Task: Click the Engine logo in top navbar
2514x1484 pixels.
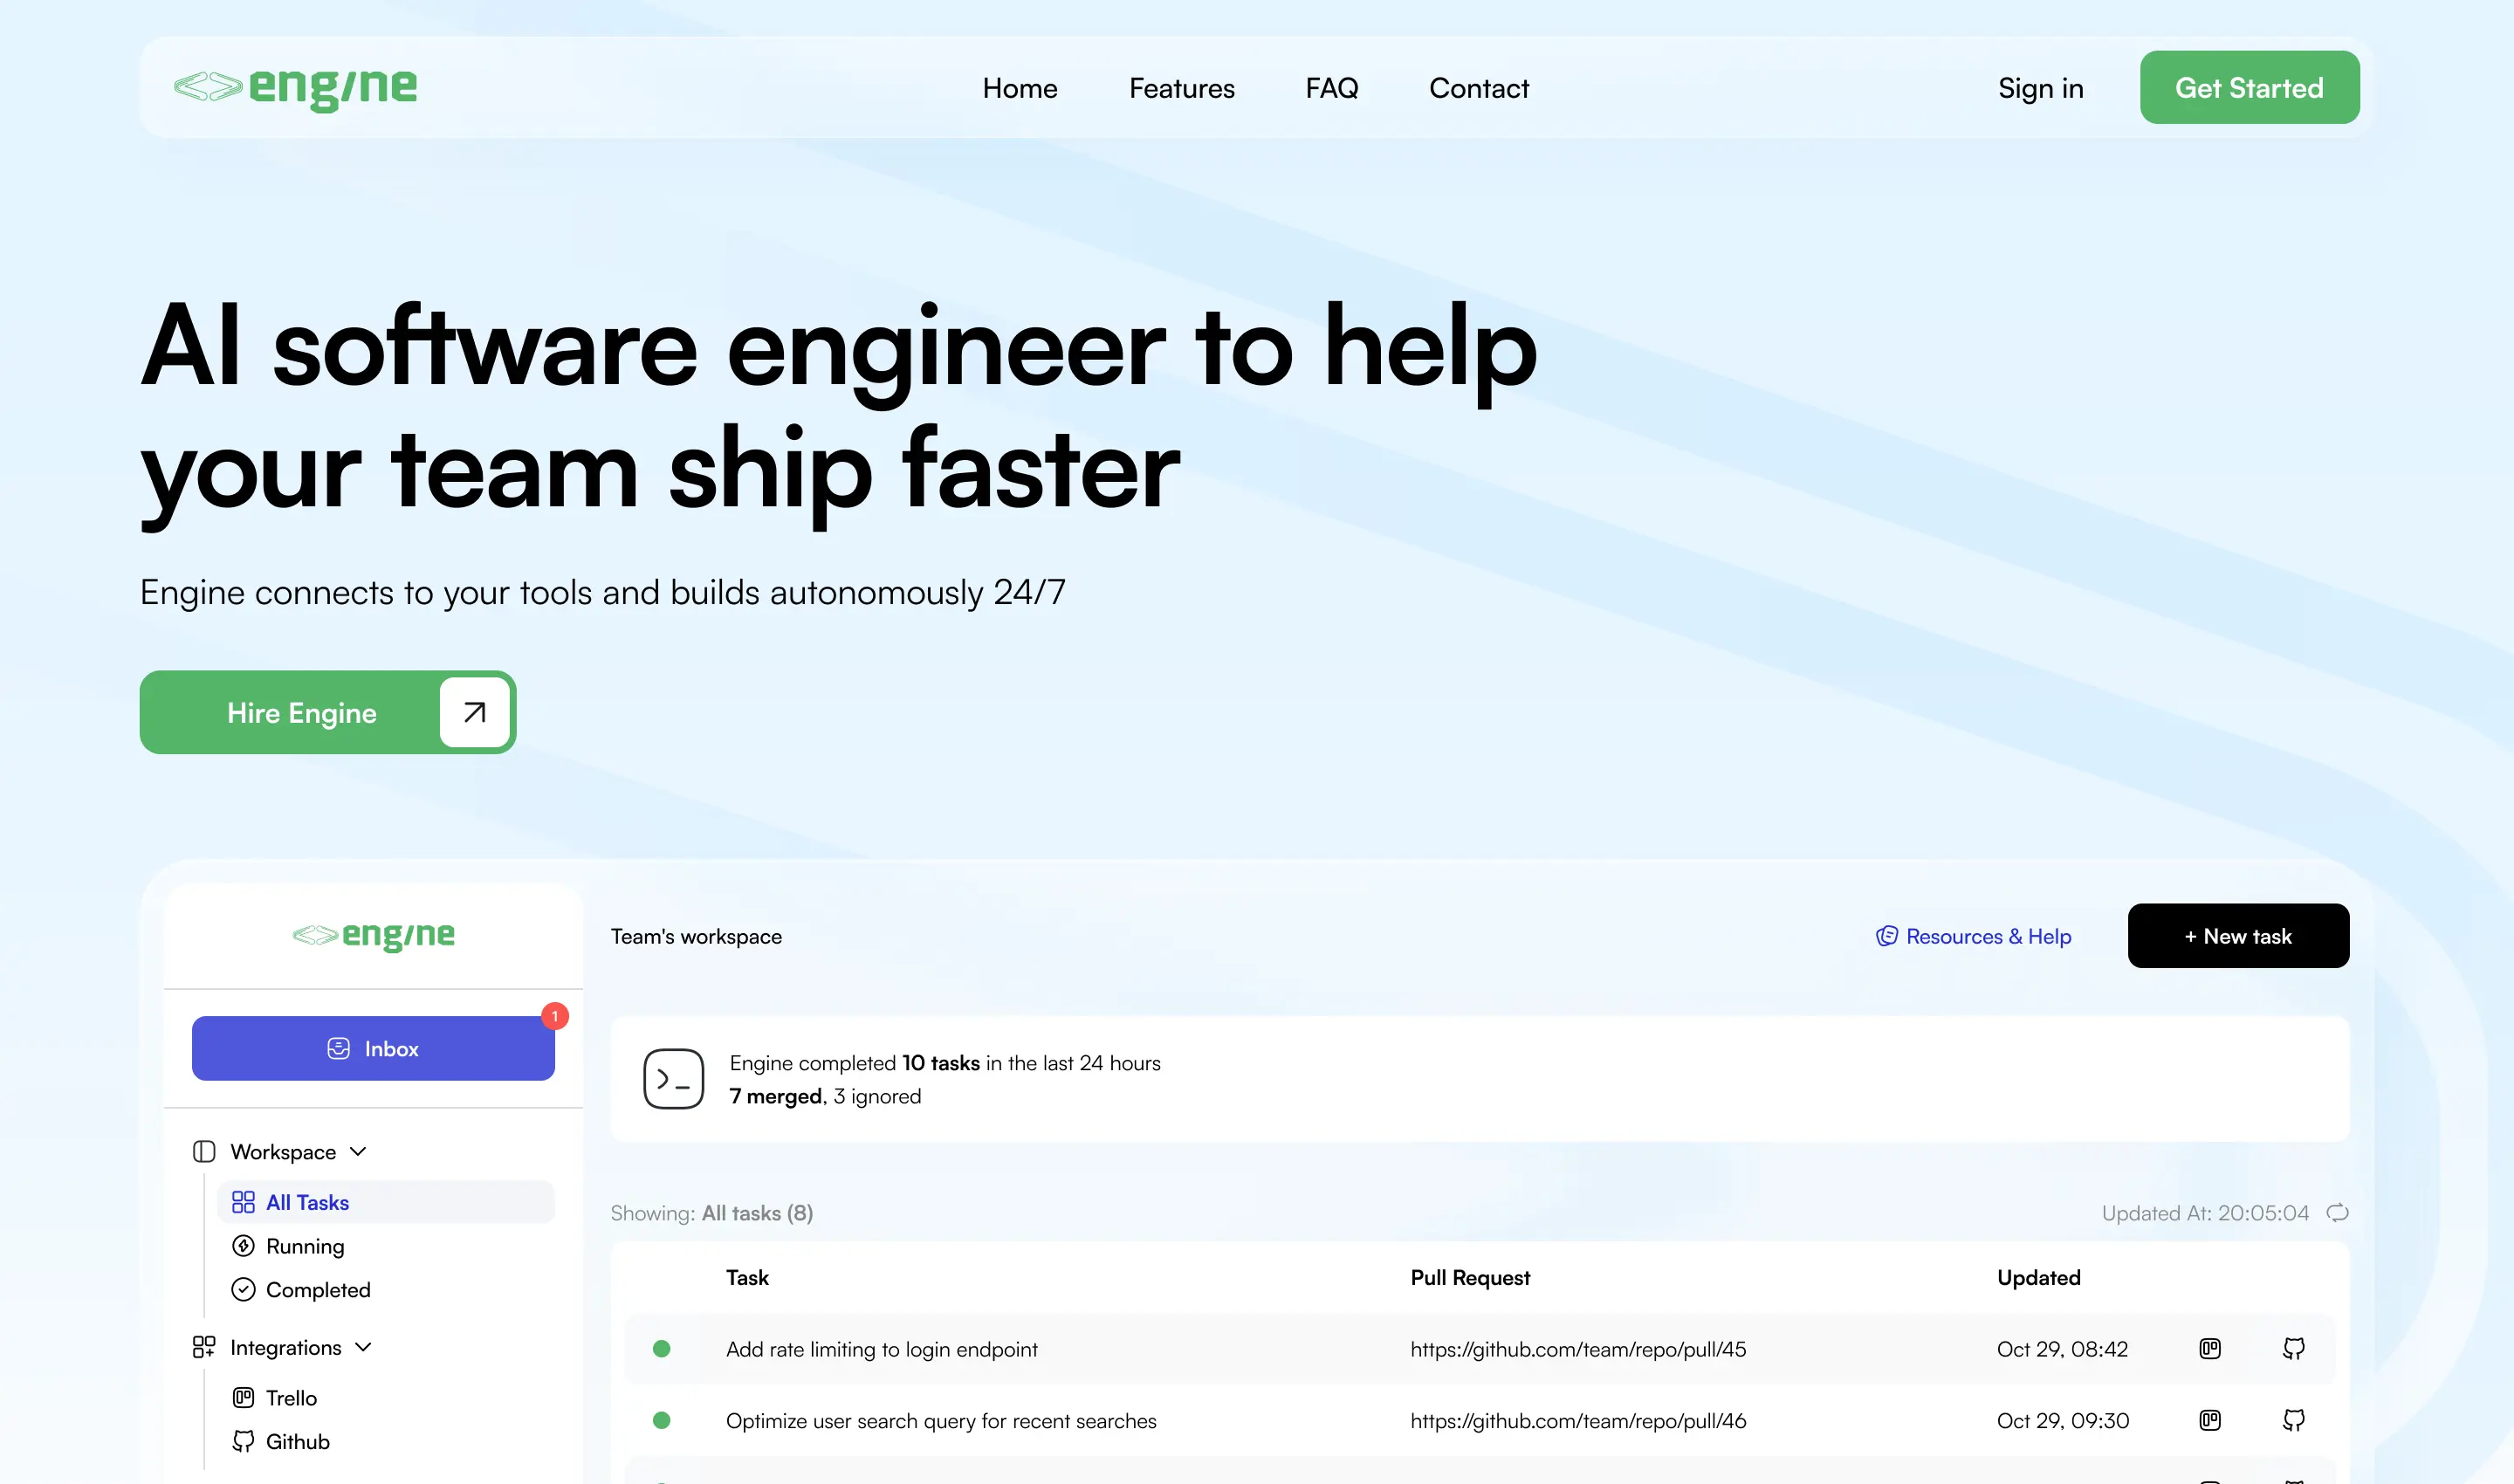Action: pyautogui.click(x=296, y=88)
